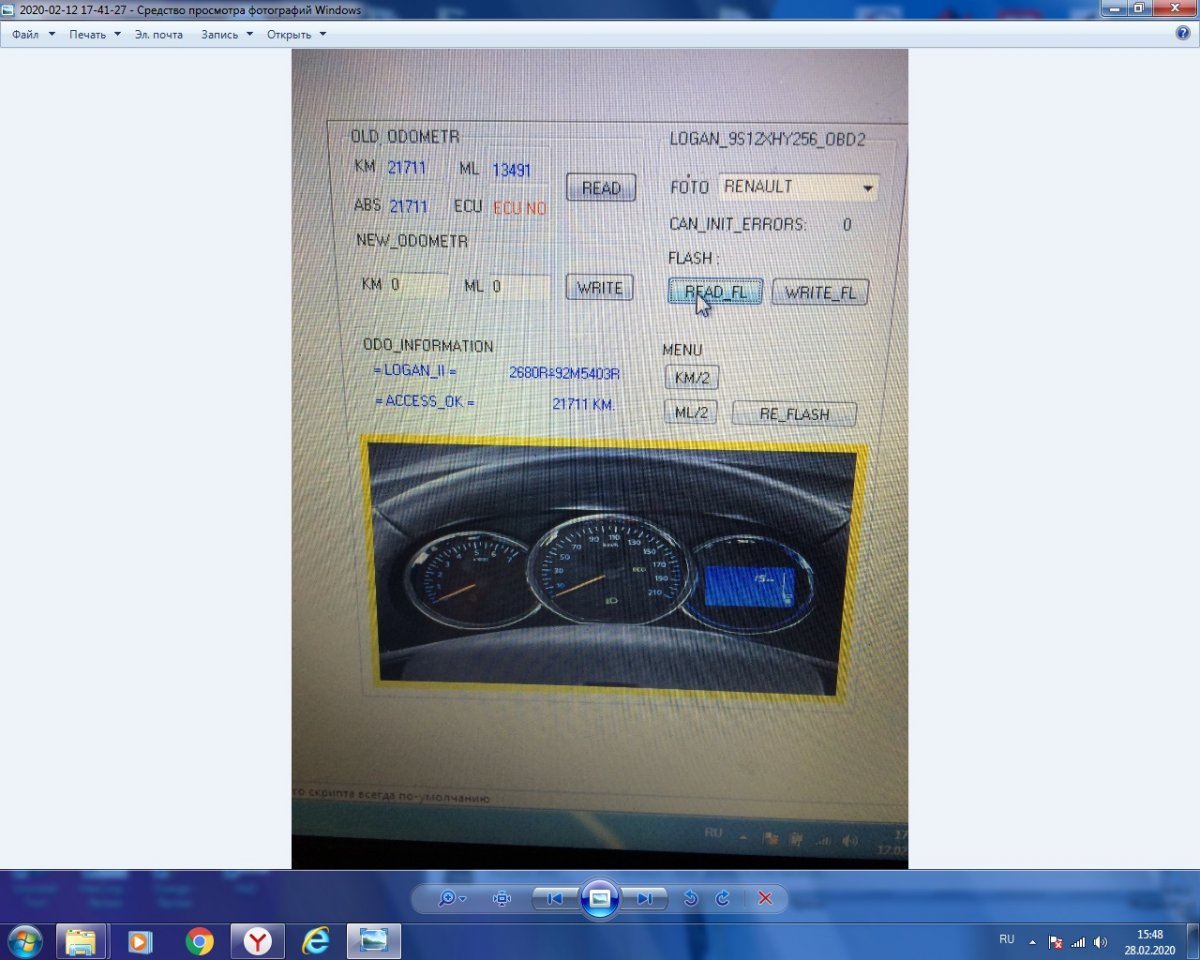Viewport: 1200px width, 960px height.
Task: Open File Explorer from the taskbar
Action: [x=81, y=941]
